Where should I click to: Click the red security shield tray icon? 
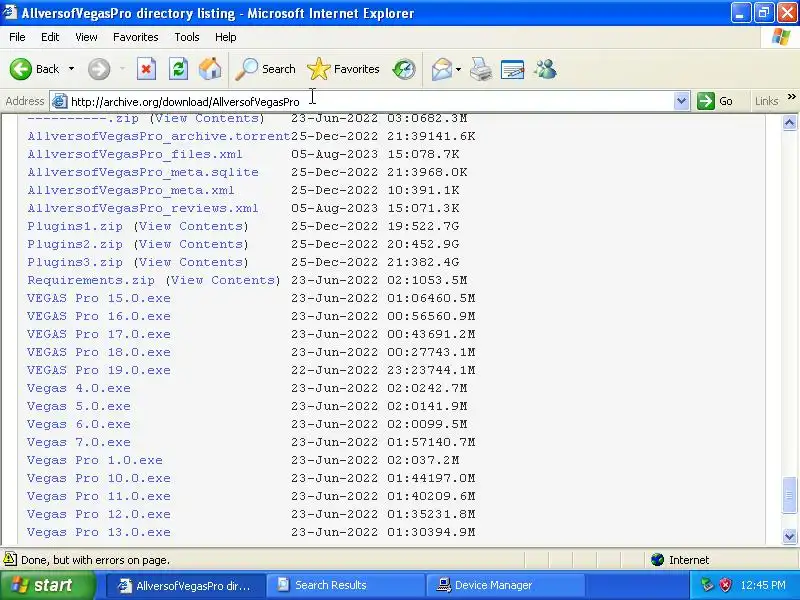pyautogui.click(x=725, y=585)
